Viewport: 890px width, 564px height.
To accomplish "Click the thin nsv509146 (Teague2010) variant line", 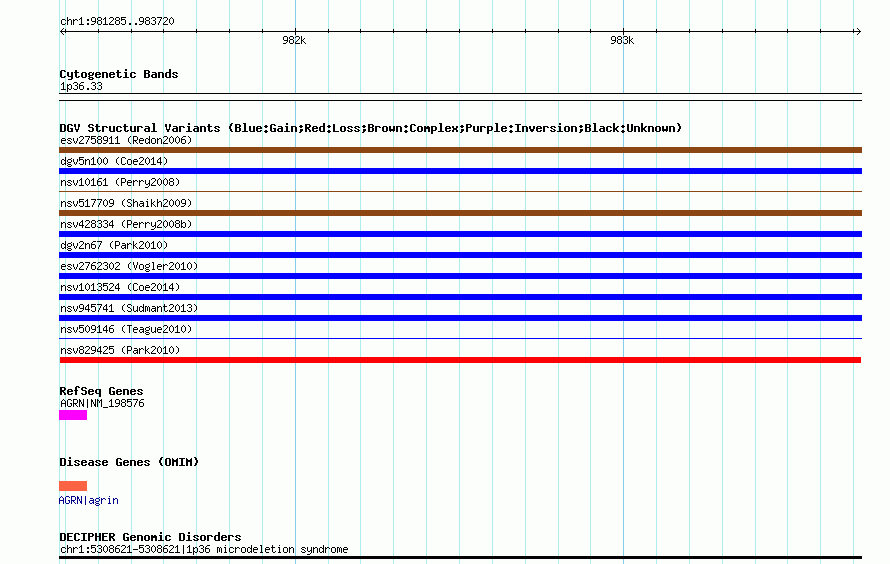I will tap(460, 339).
